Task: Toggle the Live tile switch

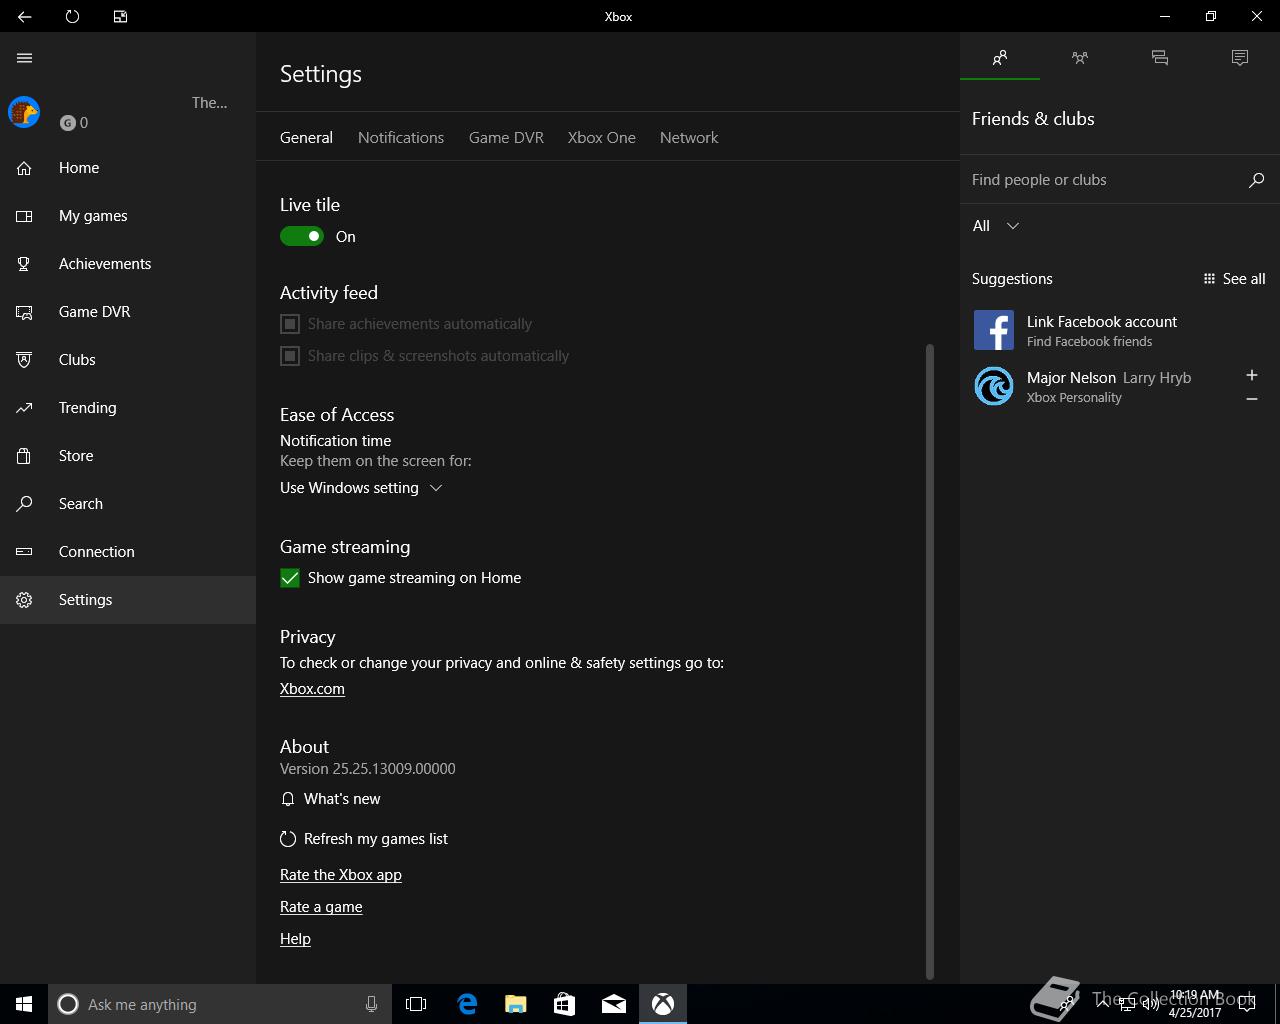Action: 302,237
